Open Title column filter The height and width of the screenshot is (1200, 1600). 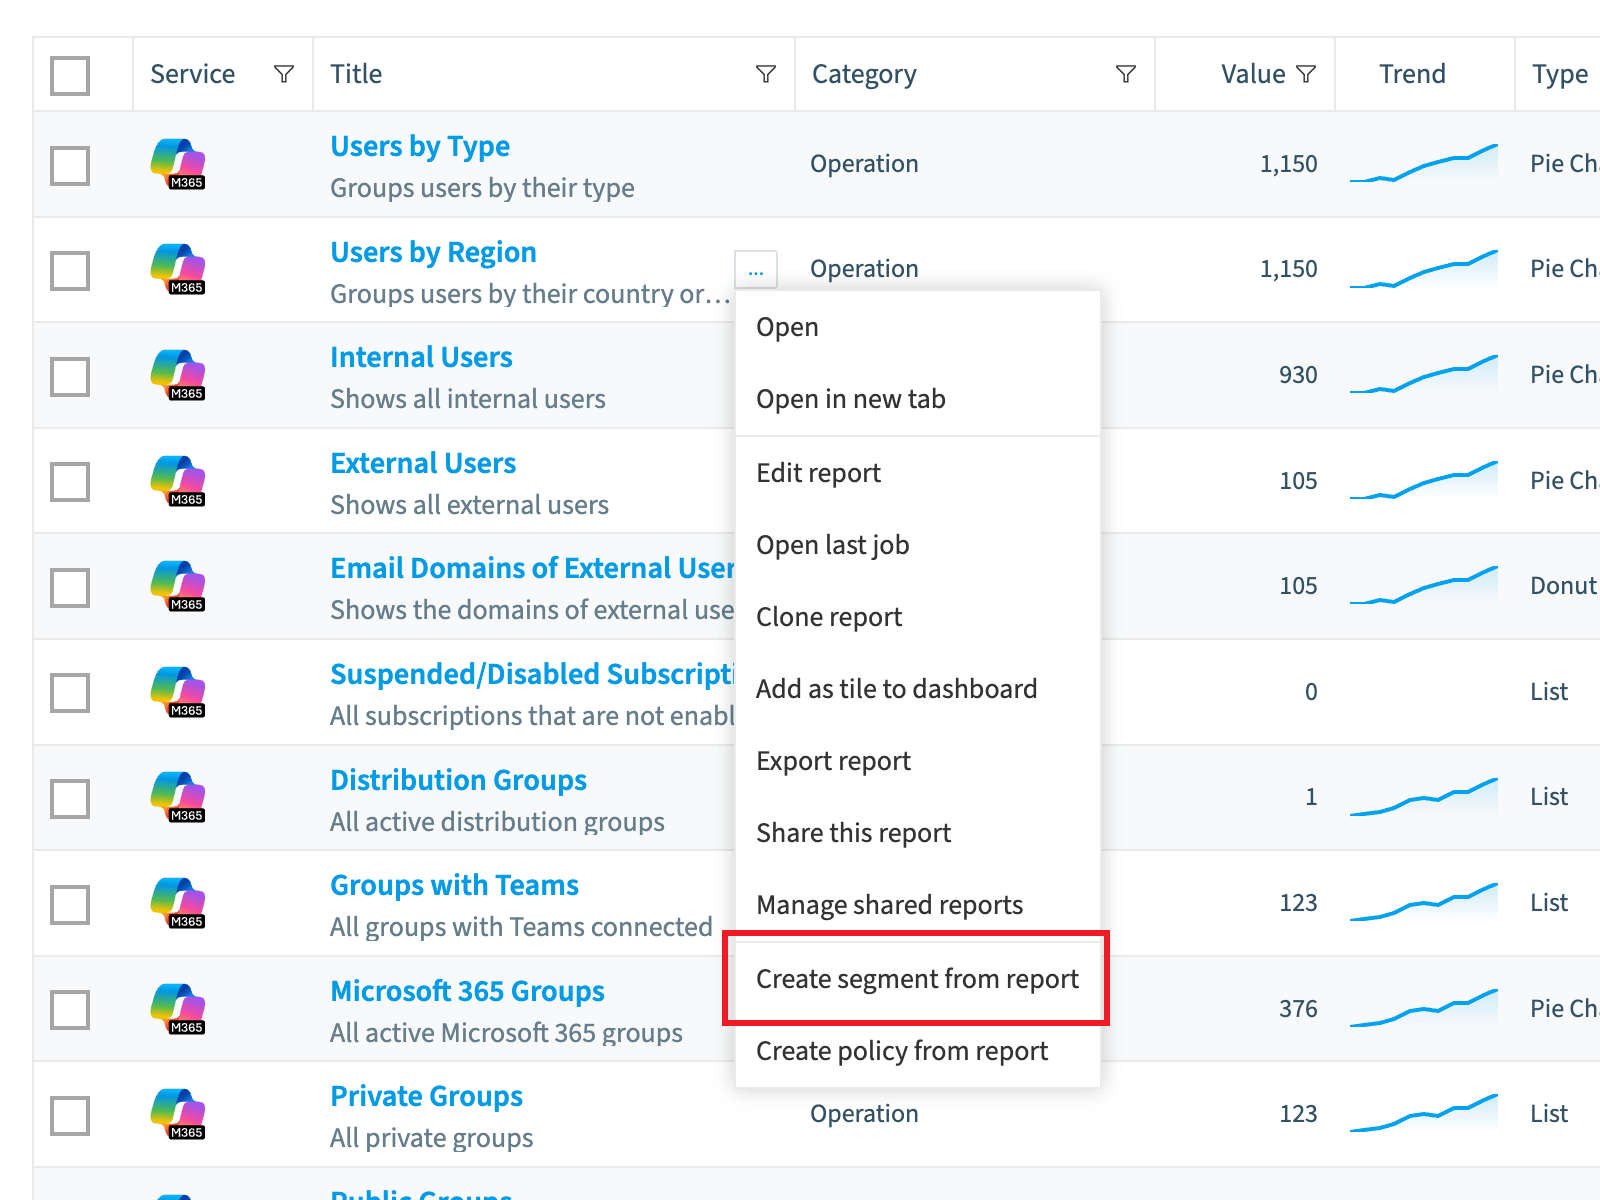766,74
